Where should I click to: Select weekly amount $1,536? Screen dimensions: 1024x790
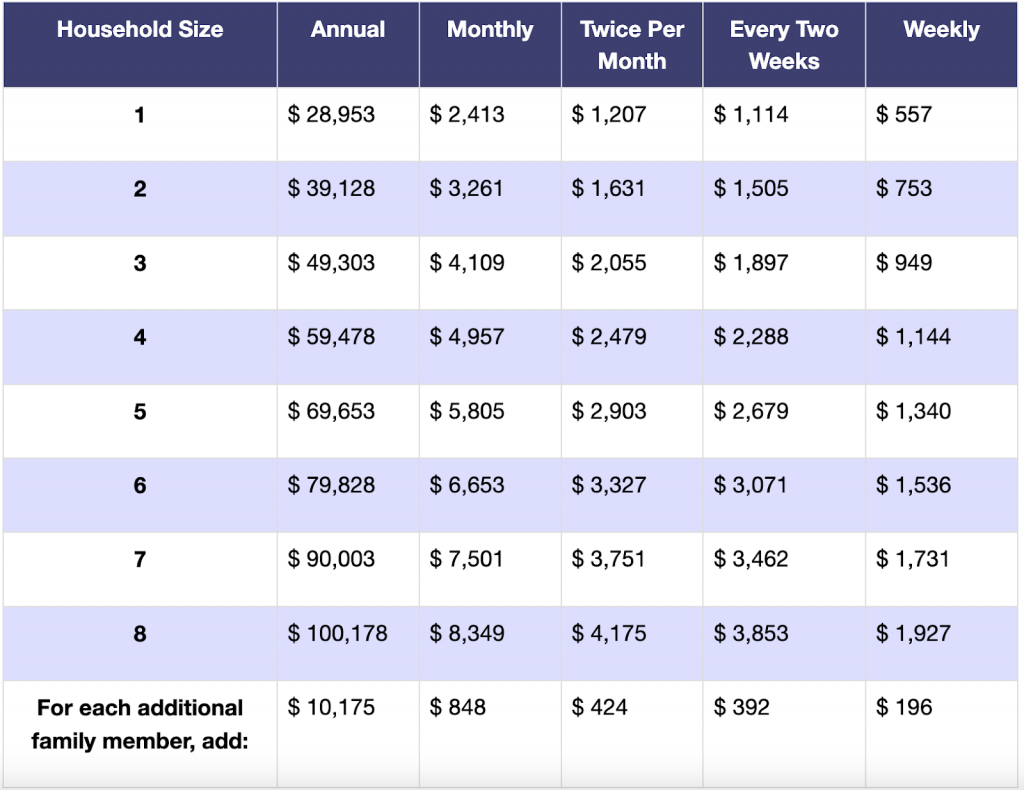coord(913,485)
